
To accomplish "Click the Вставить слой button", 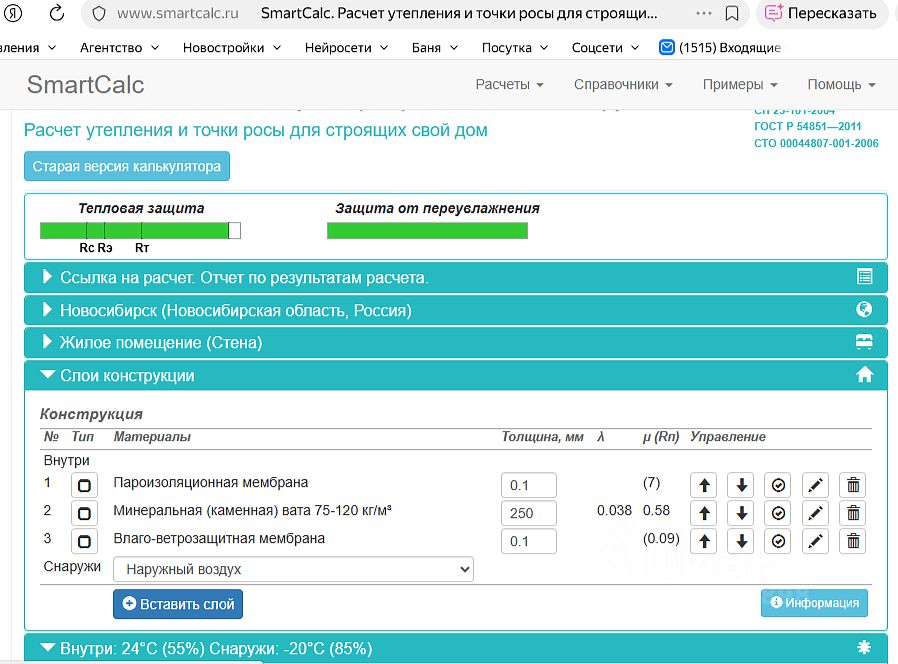I will coord(178,604).
